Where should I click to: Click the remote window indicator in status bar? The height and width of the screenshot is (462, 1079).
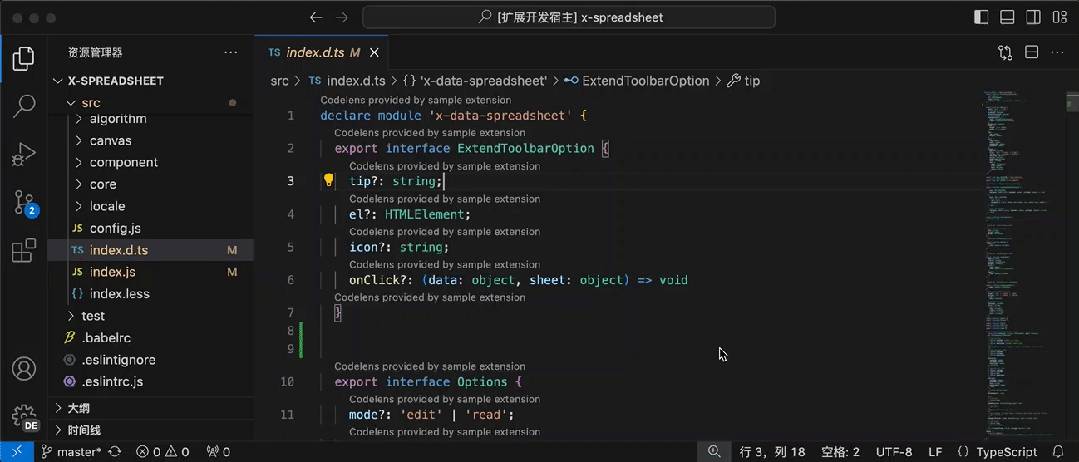[x=15, y=452]
